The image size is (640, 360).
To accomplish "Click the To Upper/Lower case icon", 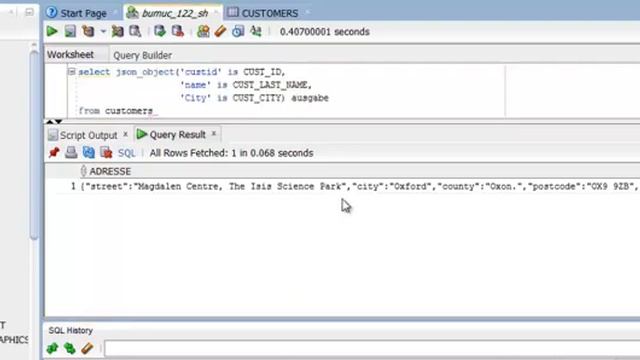I will pos(256,31).
